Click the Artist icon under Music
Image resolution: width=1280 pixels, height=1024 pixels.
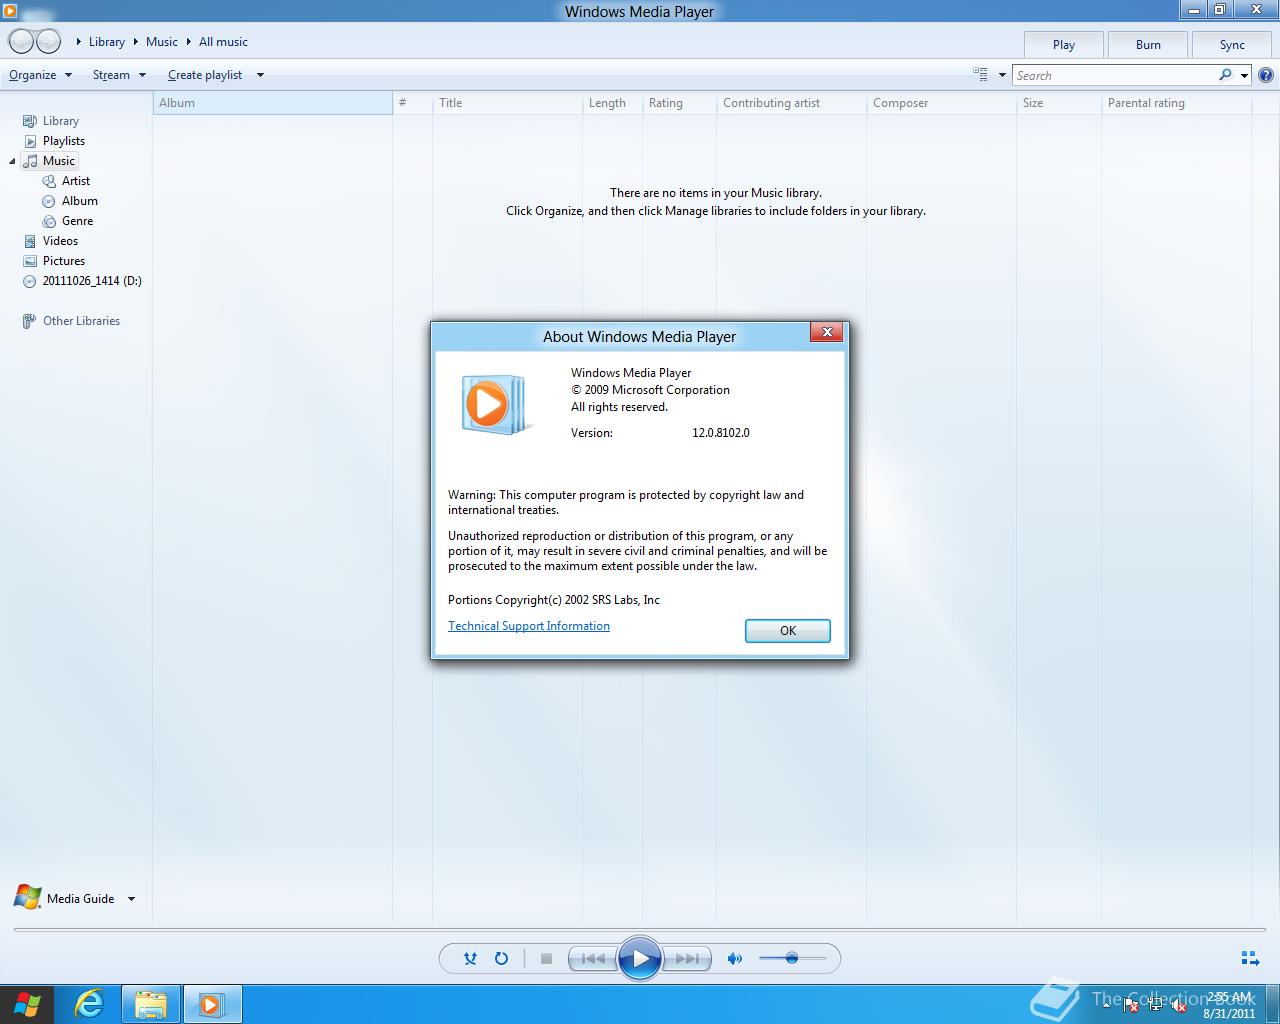click(49, 181)
